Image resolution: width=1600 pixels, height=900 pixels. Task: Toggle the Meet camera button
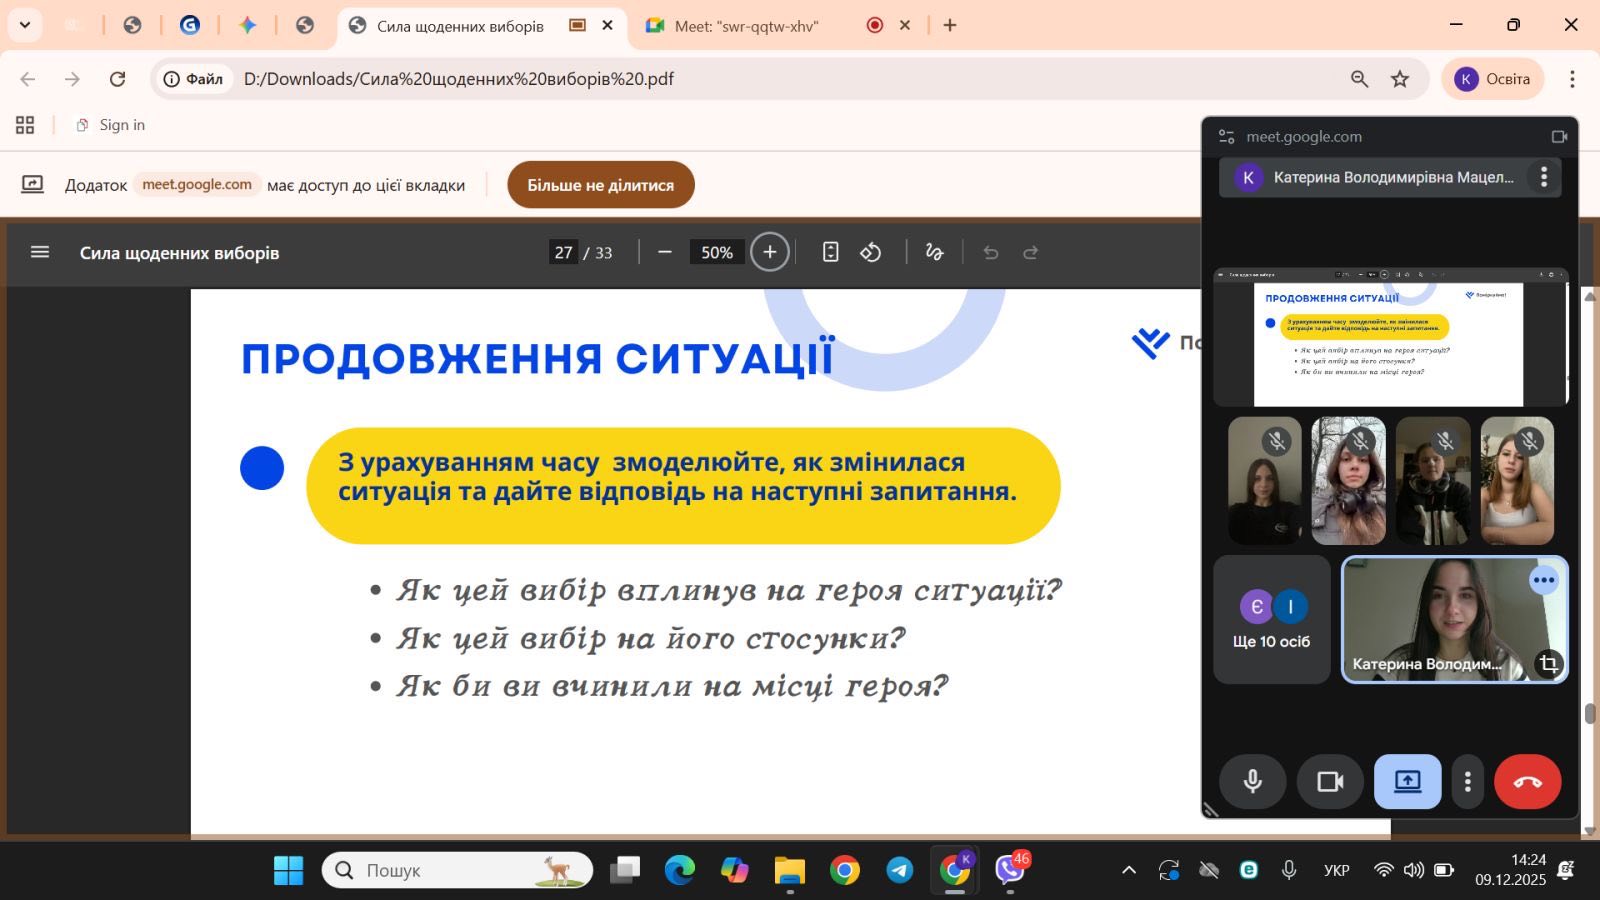click(x=1330, y=781)
